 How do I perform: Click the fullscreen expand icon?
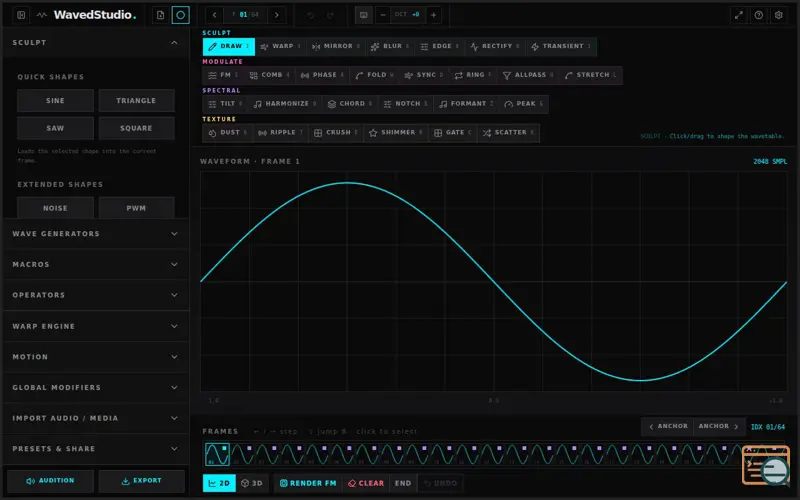(x=739, y=15)
